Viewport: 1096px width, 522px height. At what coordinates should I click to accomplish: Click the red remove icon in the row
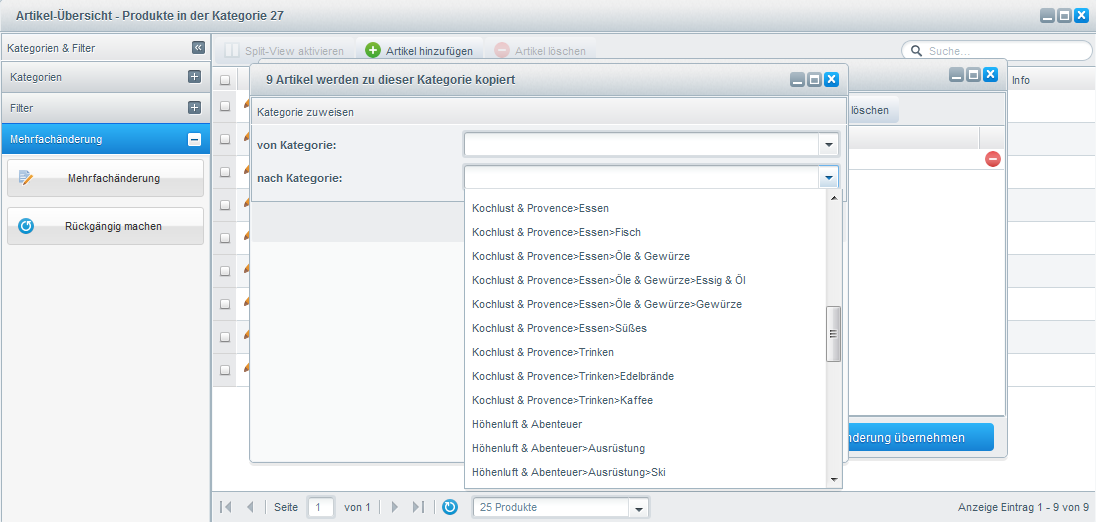pyautogui.click(x=992, y=159)
